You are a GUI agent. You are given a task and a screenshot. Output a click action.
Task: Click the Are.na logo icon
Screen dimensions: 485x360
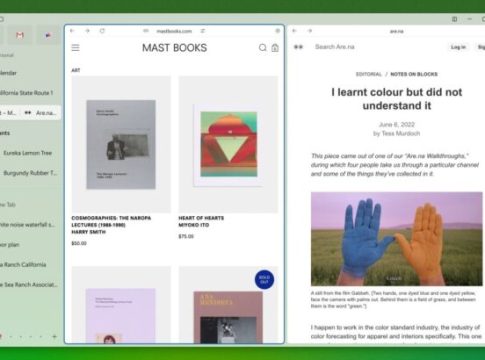point(298,47)
